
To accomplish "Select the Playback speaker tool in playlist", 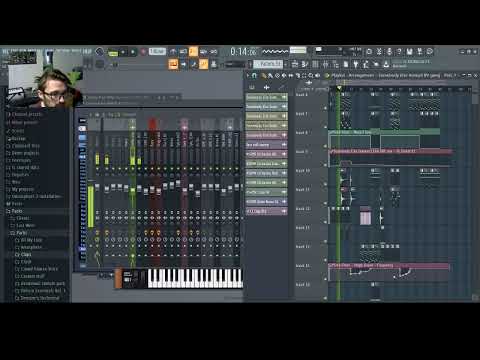I will 318,76.
